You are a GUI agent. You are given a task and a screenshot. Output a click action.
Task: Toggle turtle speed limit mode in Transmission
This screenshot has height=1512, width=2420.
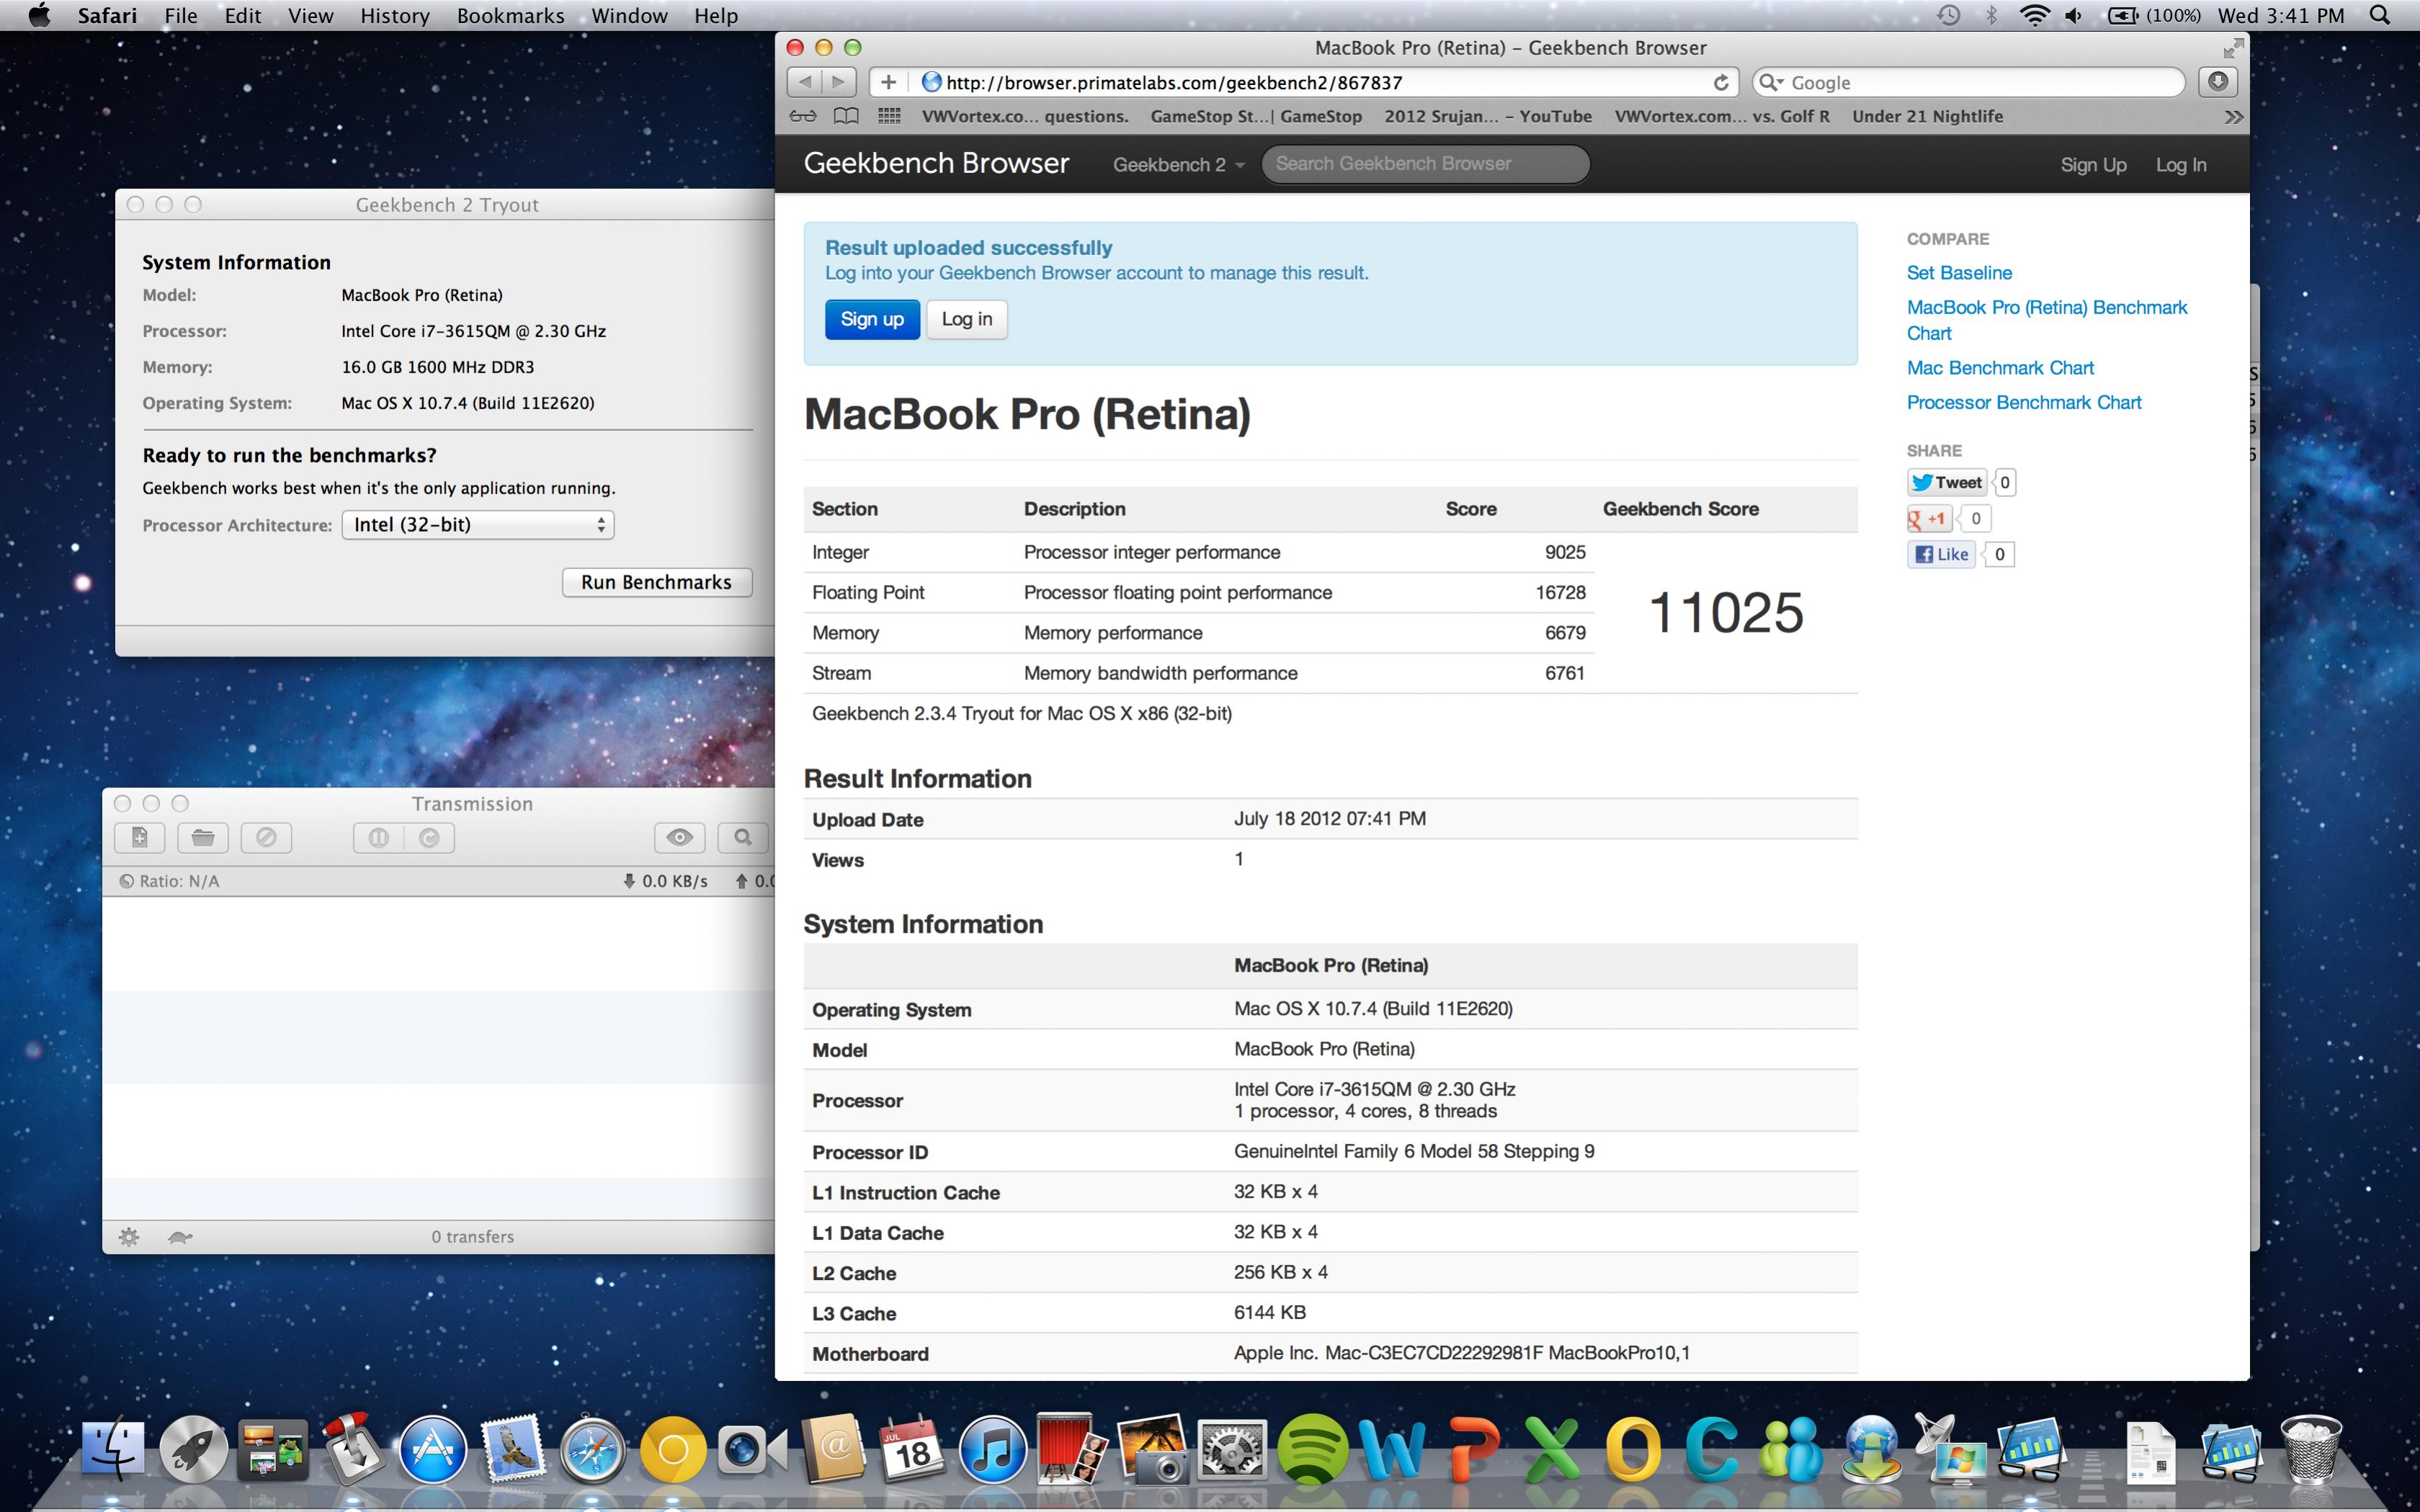coord(180,1237)
